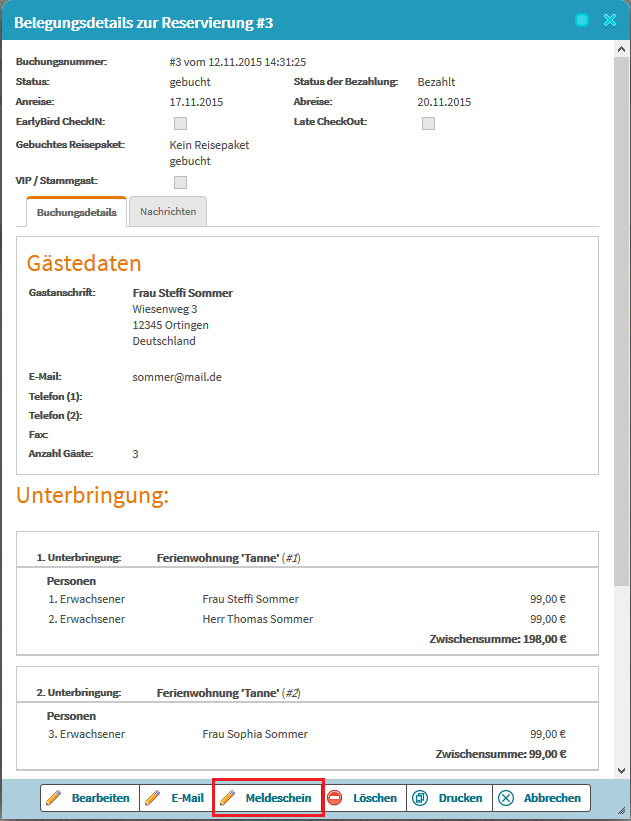Maximize the dialog with the square icon
This screenshot has height=821, width=631.
pos(582,20)
